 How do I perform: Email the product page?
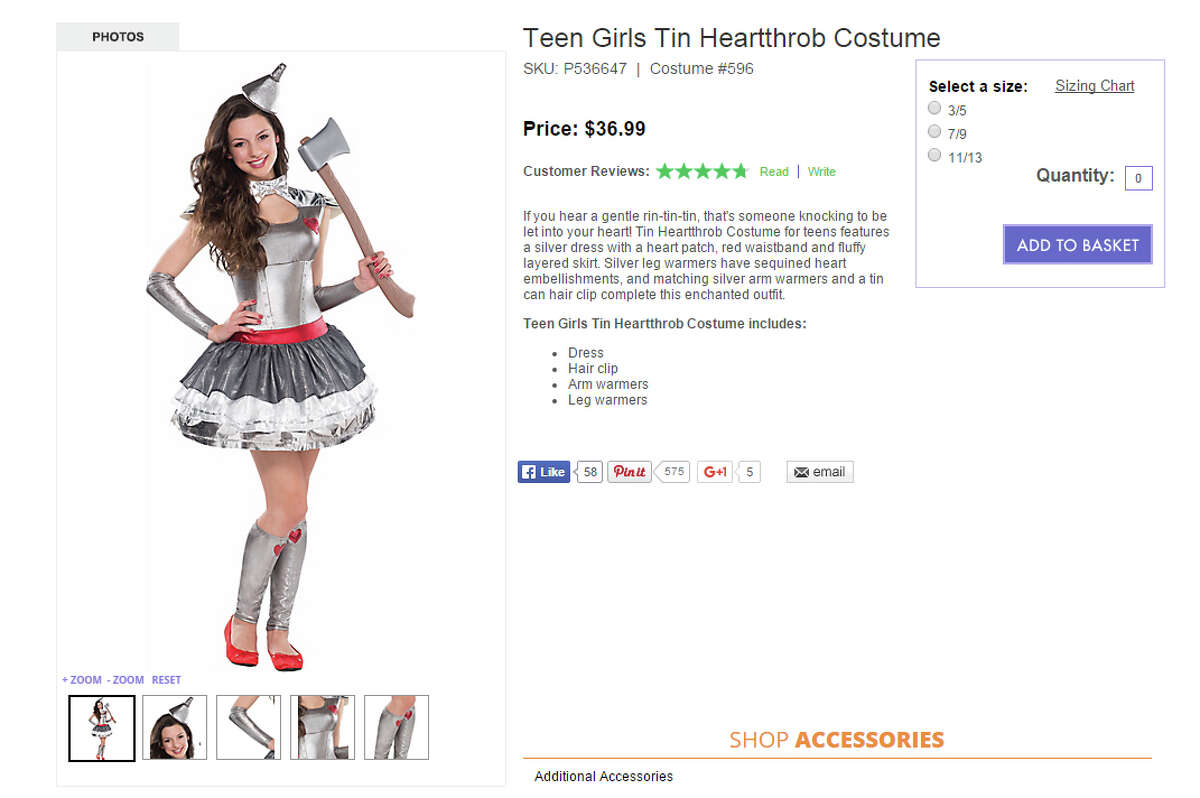(x=819, y=471)
